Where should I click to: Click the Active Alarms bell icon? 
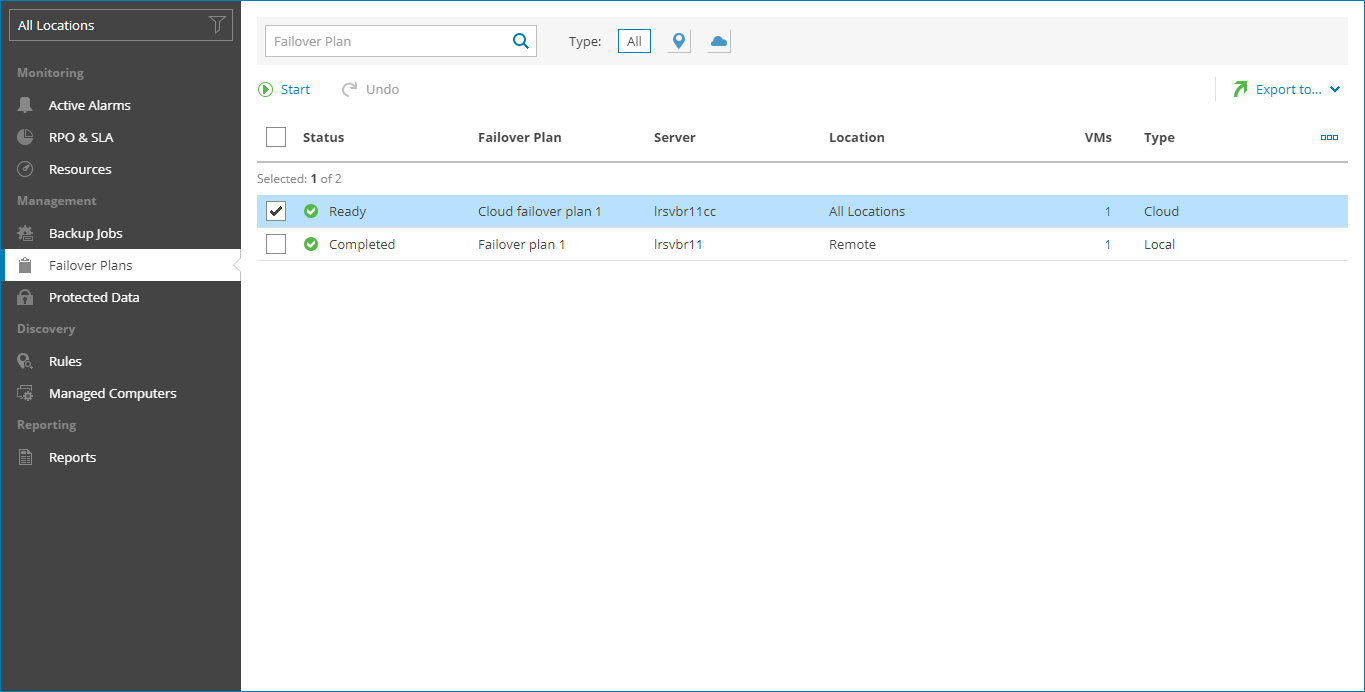click(x=26, y=105)
